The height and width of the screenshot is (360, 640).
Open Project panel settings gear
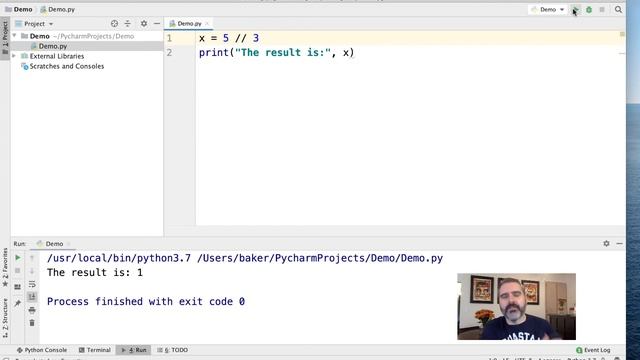coord(144,24)
